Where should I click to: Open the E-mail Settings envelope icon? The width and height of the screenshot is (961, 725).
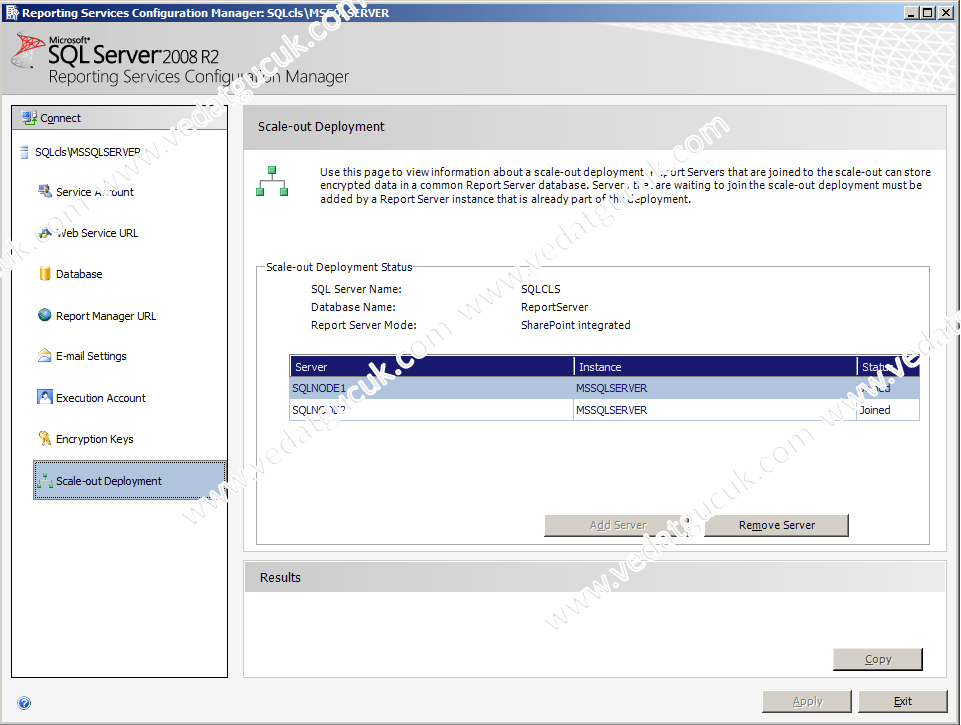pos(45,355)
